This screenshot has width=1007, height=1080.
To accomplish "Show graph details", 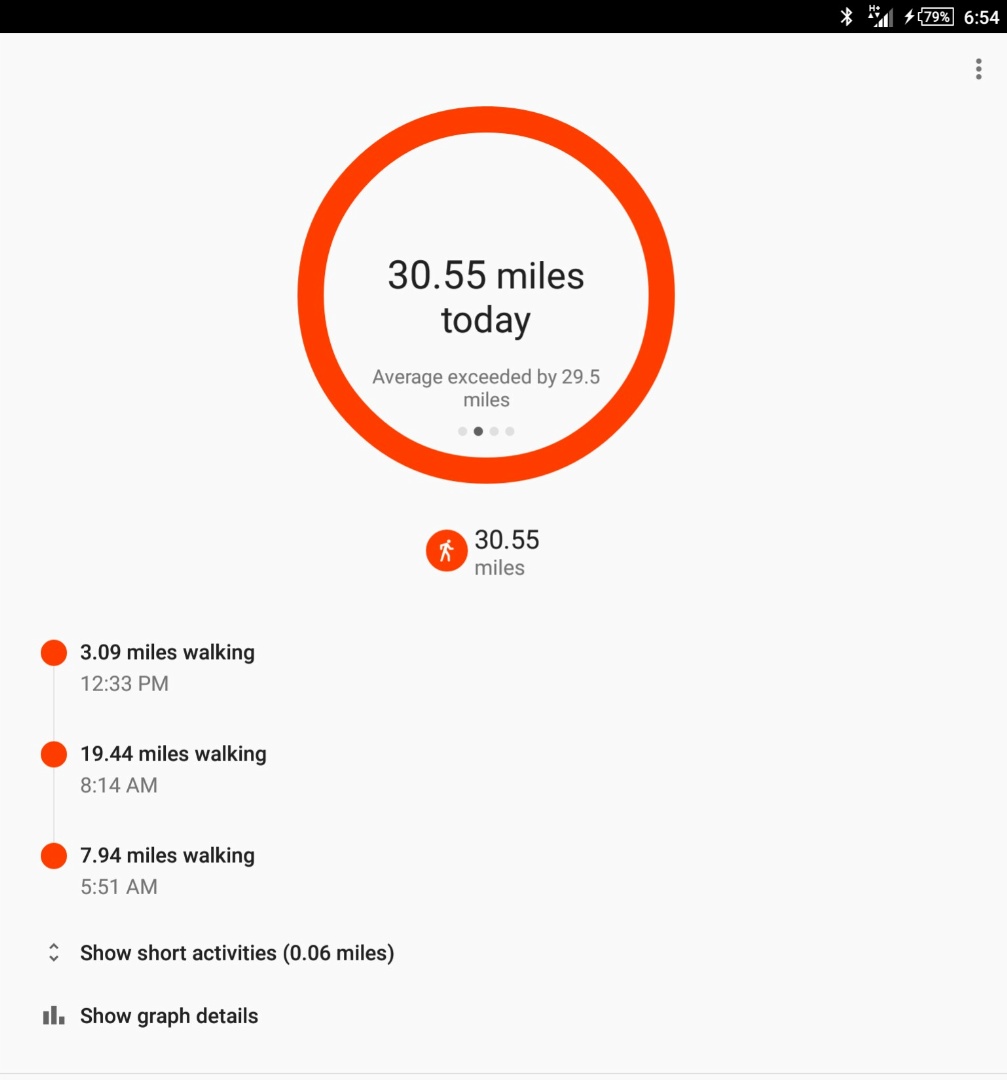I will (169, 1016).
